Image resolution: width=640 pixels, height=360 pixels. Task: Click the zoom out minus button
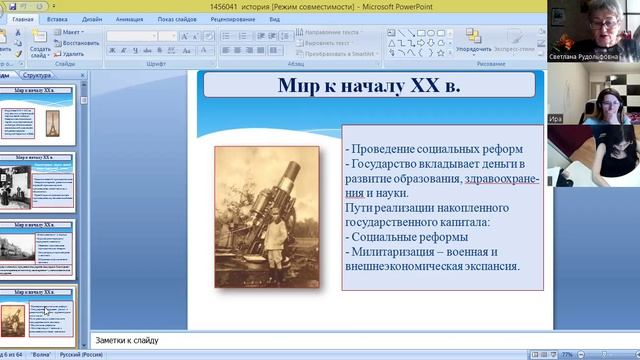click(x=581, y=355)
